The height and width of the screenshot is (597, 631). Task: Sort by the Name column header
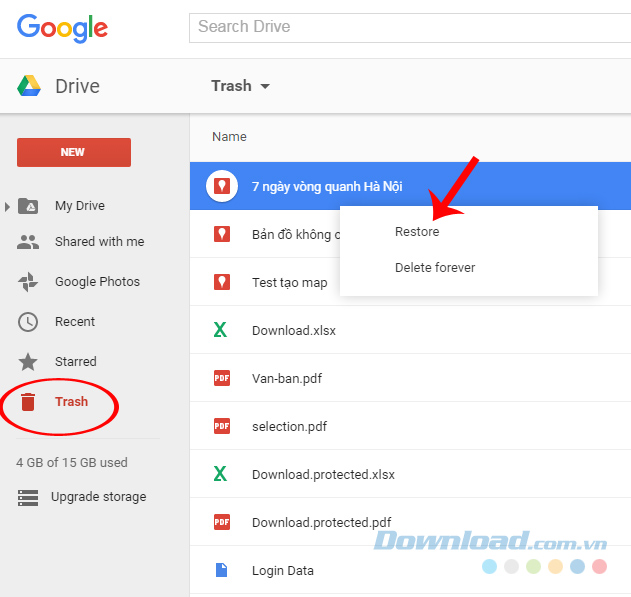click(229, 137)
